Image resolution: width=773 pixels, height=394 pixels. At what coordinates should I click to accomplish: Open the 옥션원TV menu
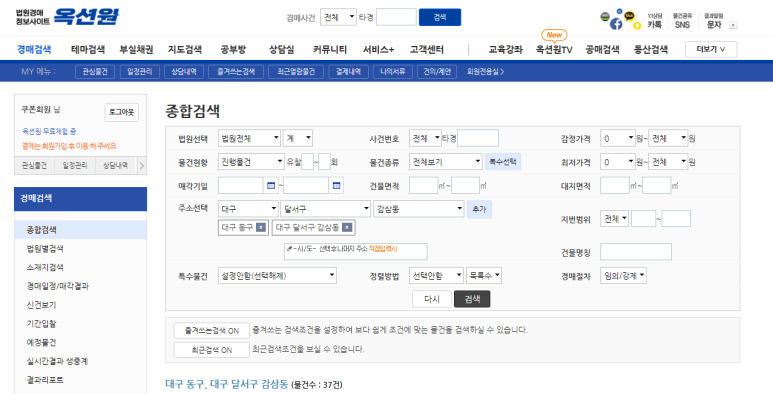554,49
